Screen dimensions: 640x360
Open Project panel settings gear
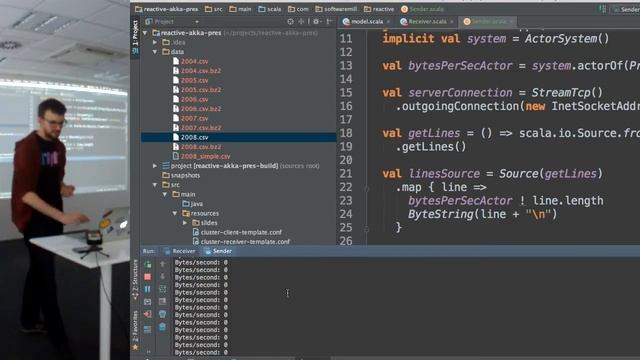316,21
